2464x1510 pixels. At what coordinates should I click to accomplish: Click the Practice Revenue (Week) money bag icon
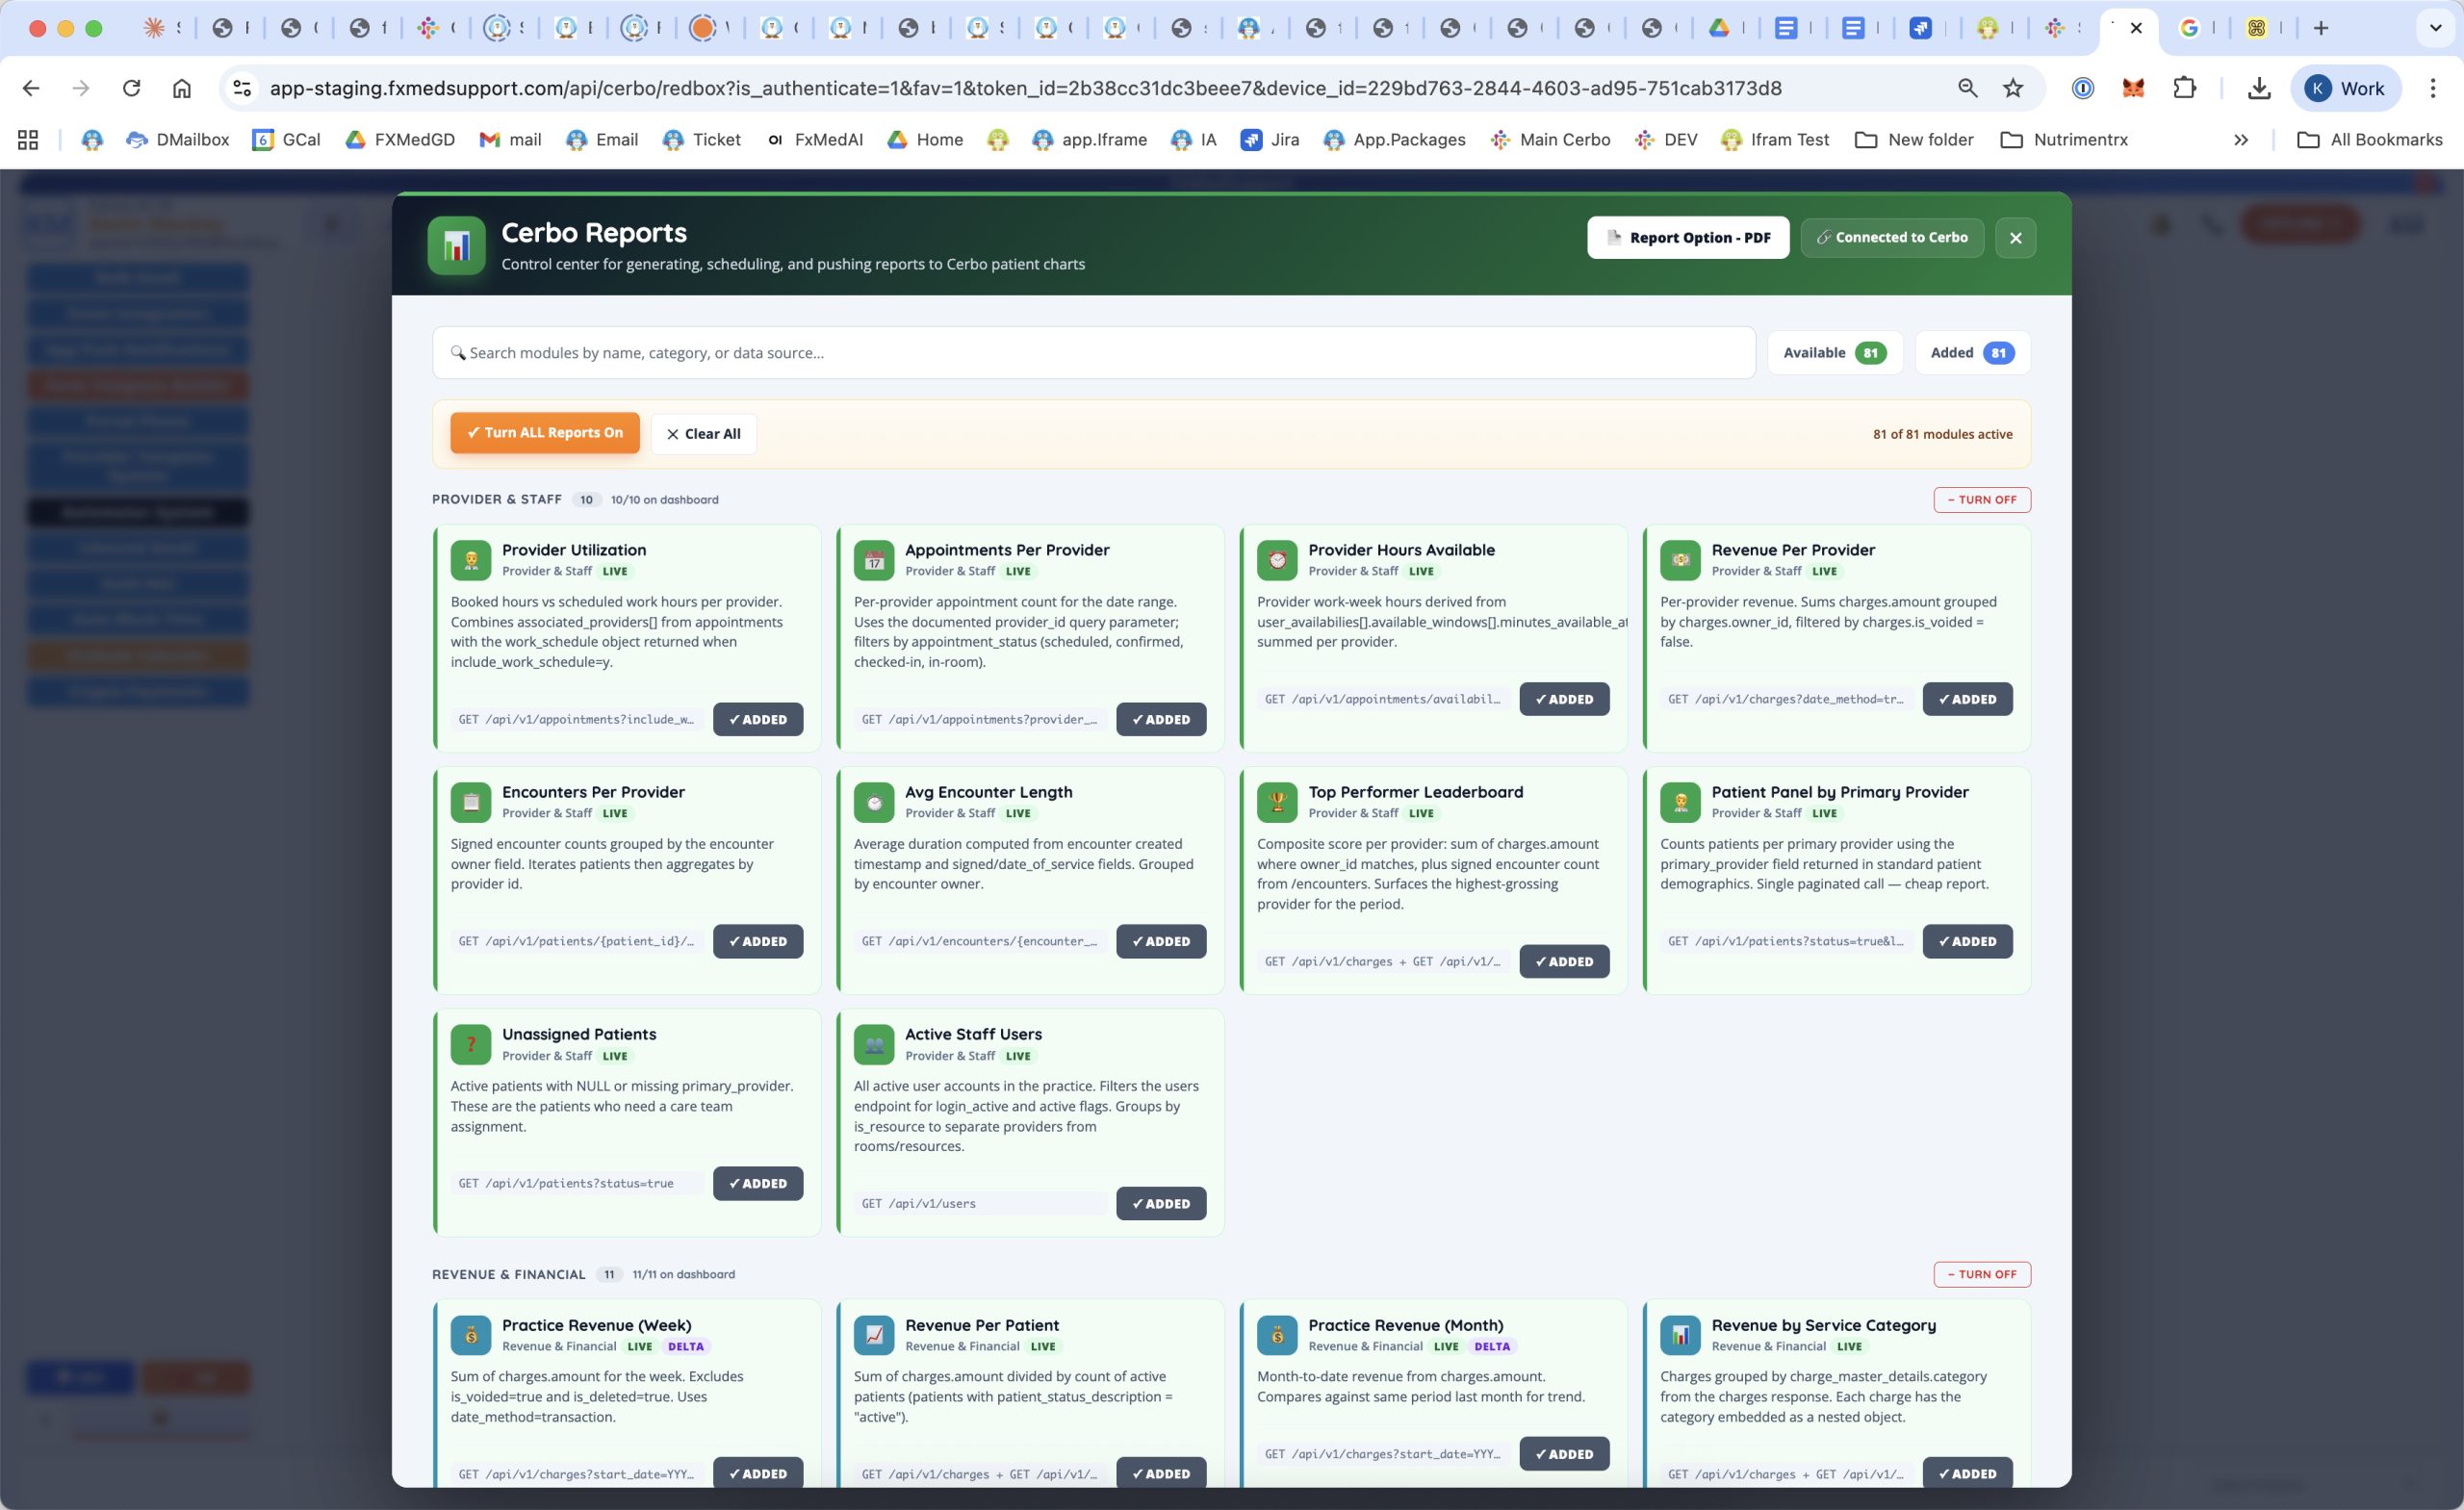tap(471, 1335)
